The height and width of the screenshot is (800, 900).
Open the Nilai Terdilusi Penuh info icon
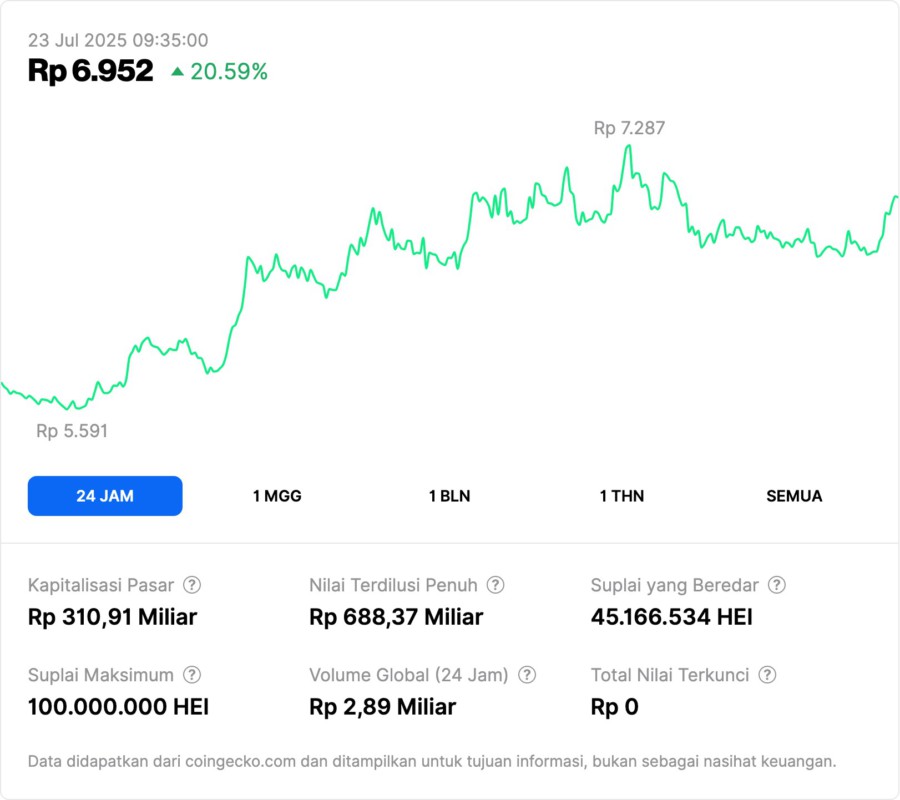click(x=495, y=585)
